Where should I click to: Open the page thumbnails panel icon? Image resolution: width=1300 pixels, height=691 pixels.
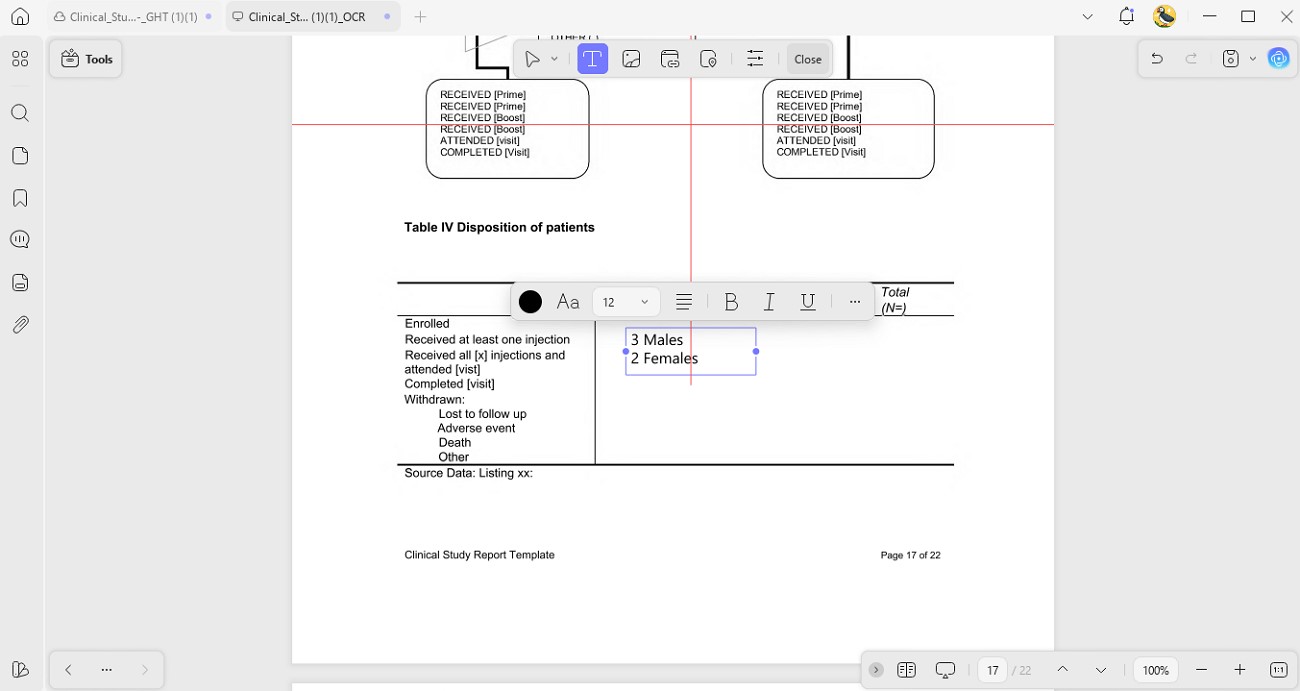pyautogui.click(x=20, y=156)
